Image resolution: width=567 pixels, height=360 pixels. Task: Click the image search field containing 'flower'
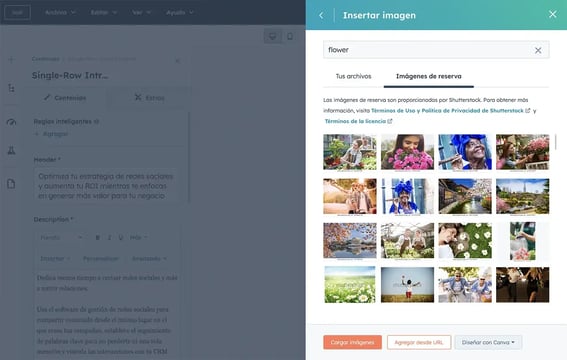436,50
